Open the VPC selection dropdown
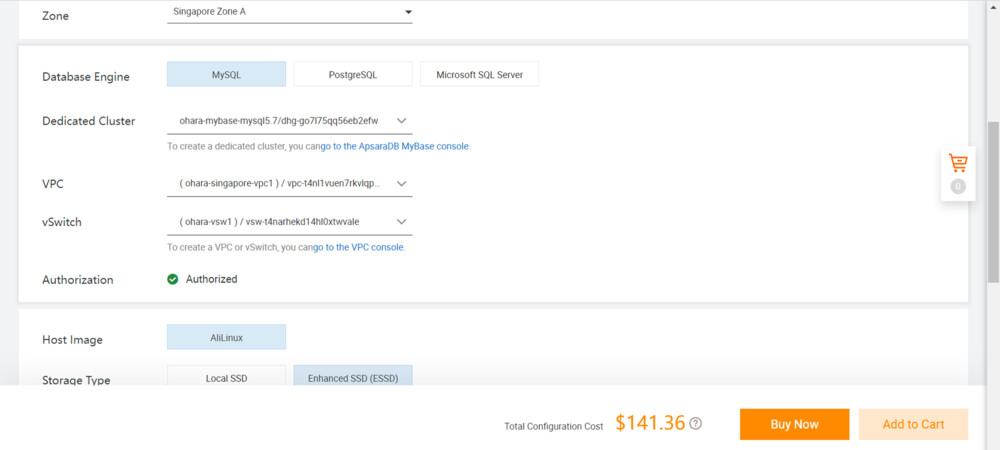The height and width of the screenshot is (450, 1000). [290, 184]
